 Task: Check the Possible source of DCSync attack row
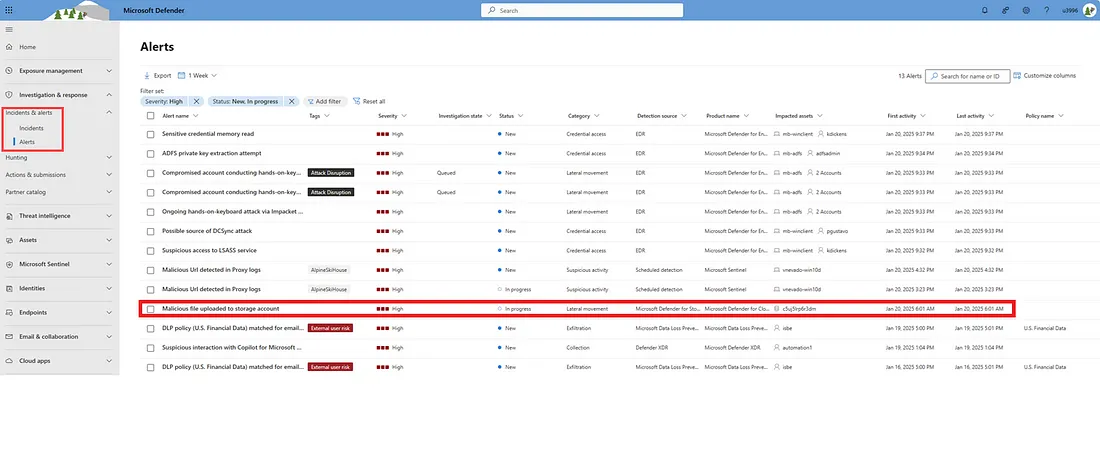coord(151,231)
